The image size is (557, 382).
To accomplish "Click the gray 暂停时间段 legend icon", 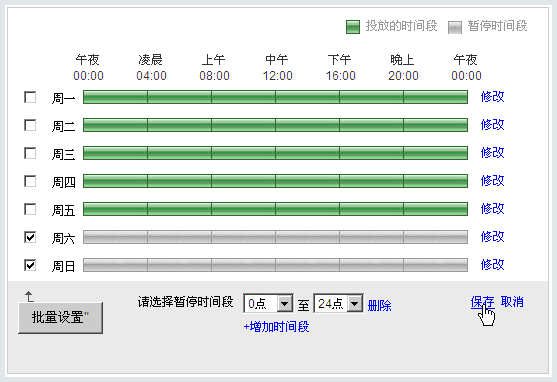I will tap(455, 27).
